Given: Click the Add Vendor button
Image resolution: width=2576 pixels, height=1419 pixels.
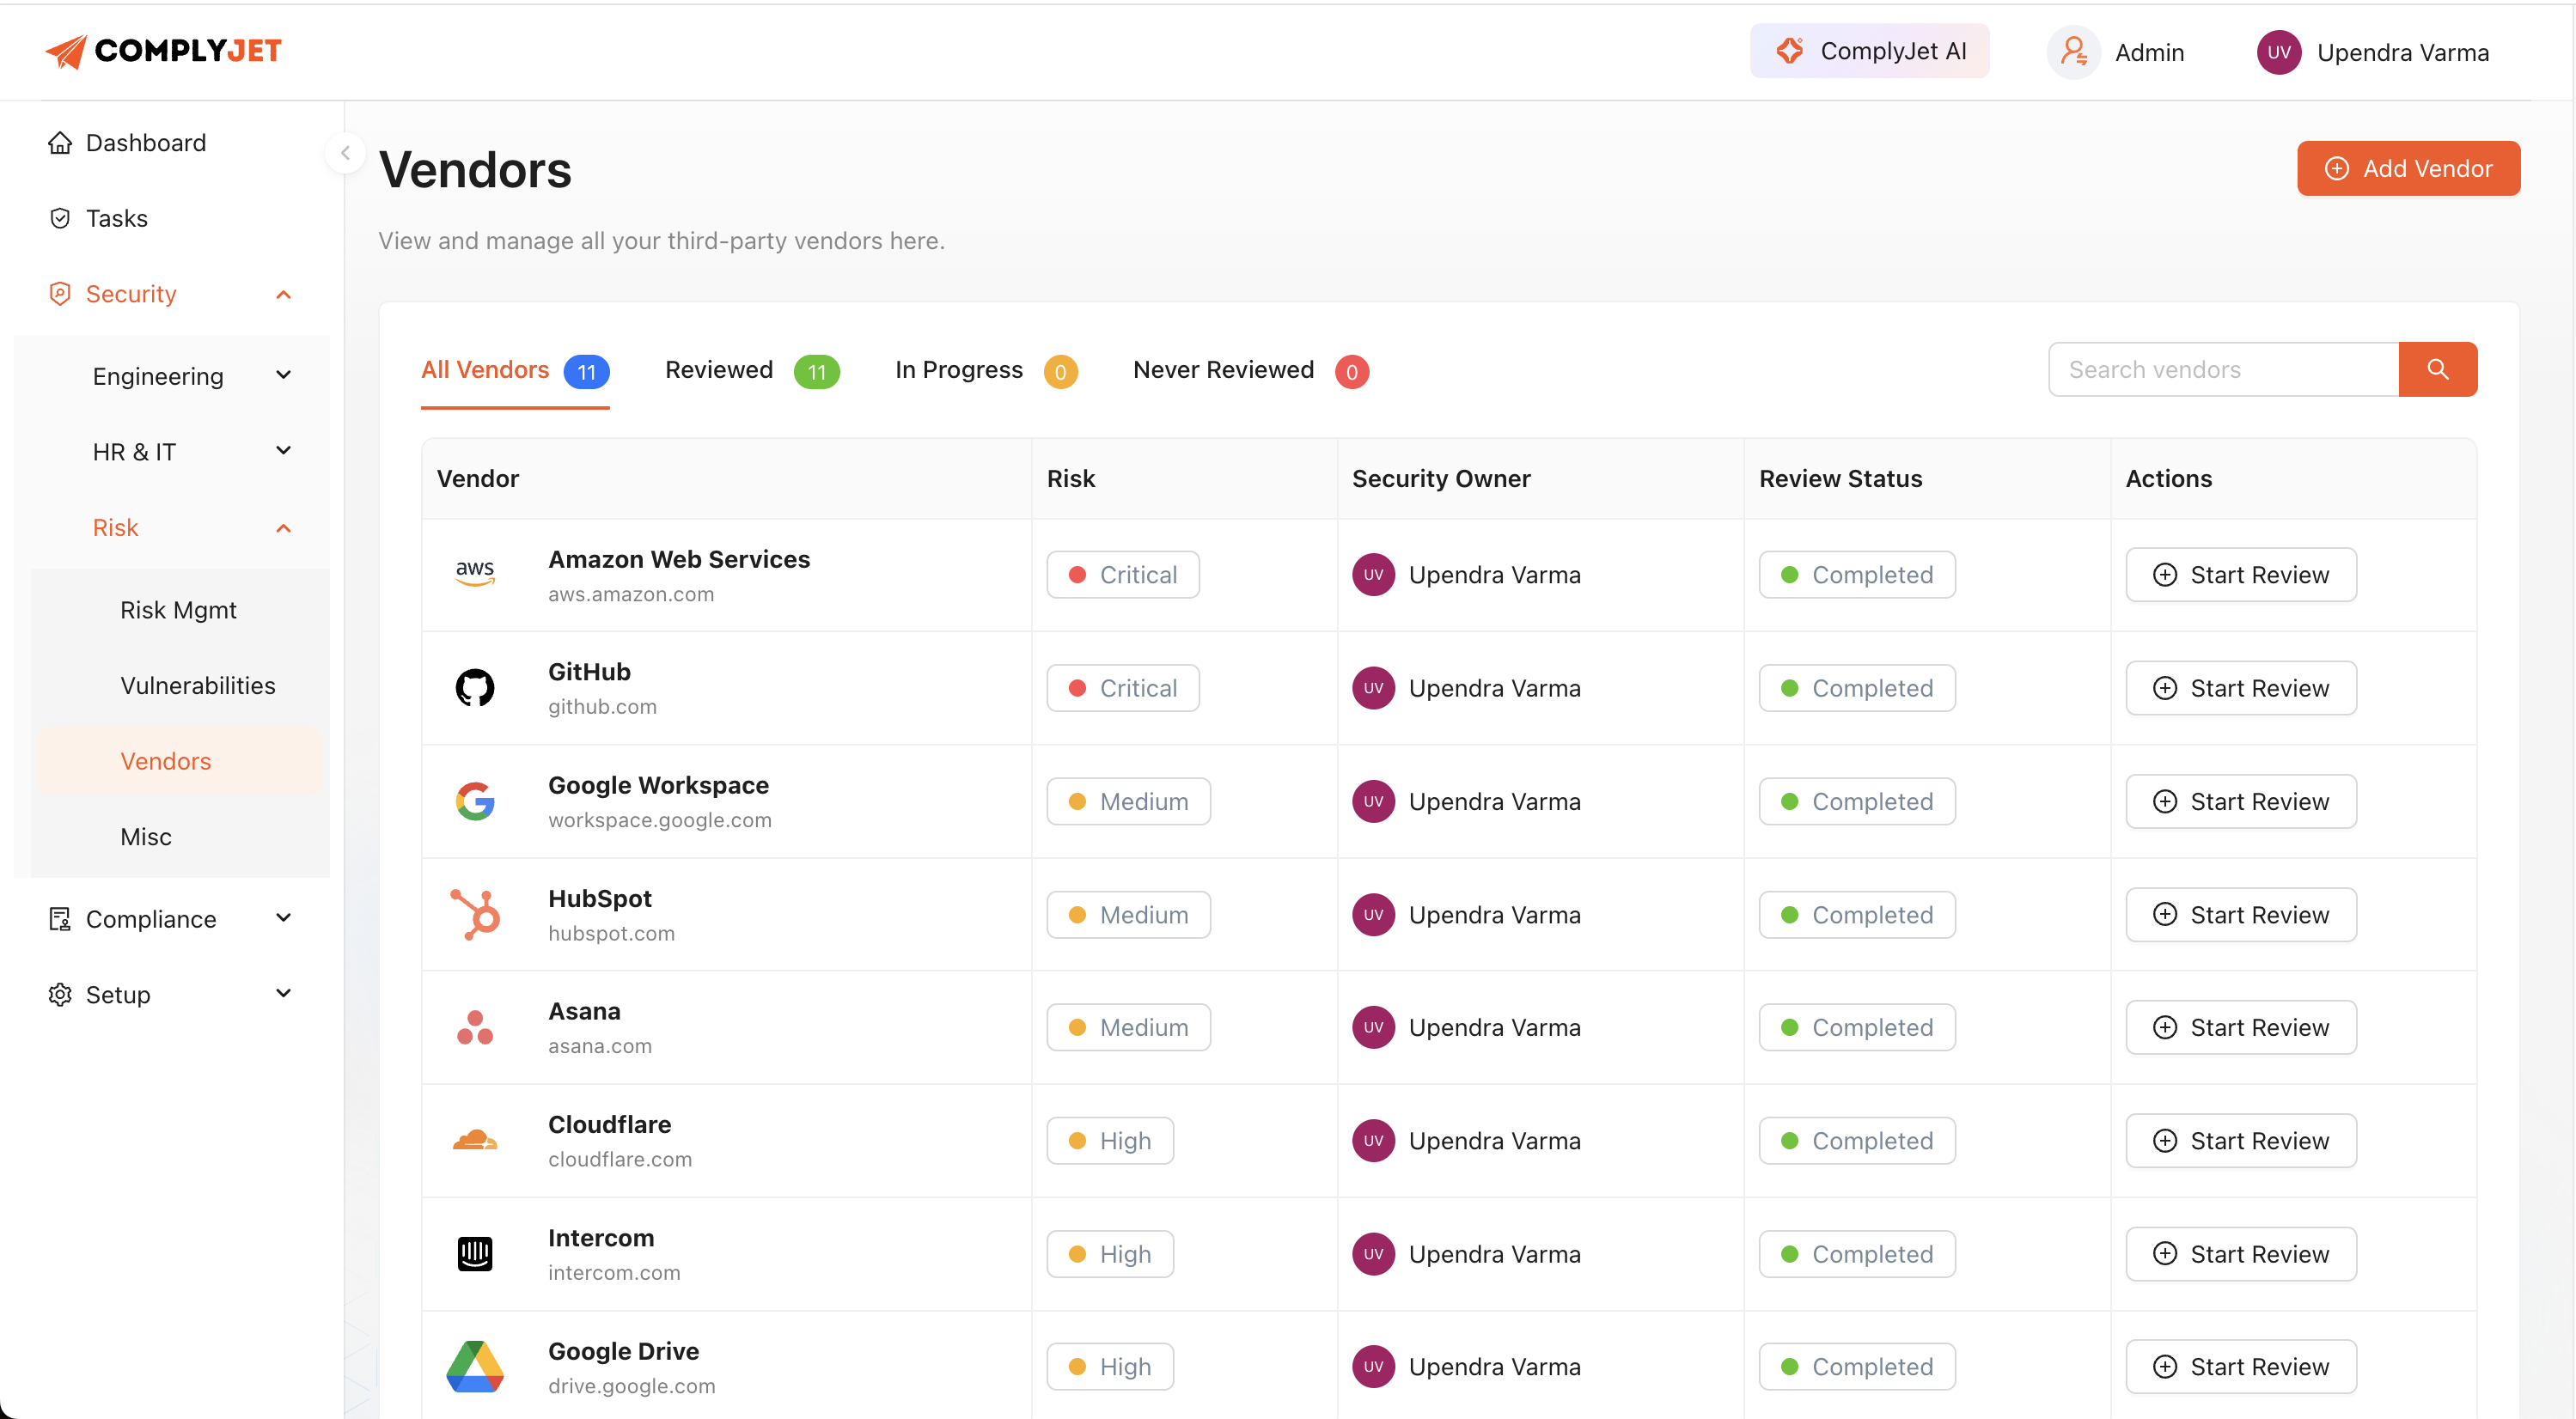Looking at the screenshot, I should click(2408, 168).
